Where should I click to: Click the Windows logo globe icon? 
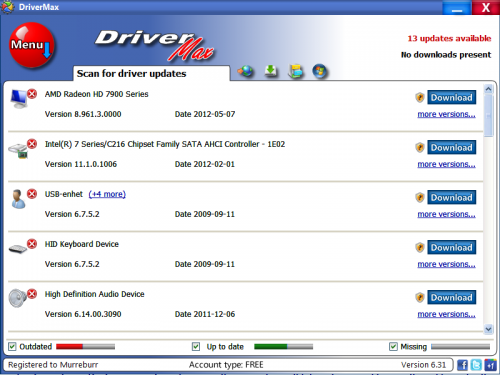(320, 71)
